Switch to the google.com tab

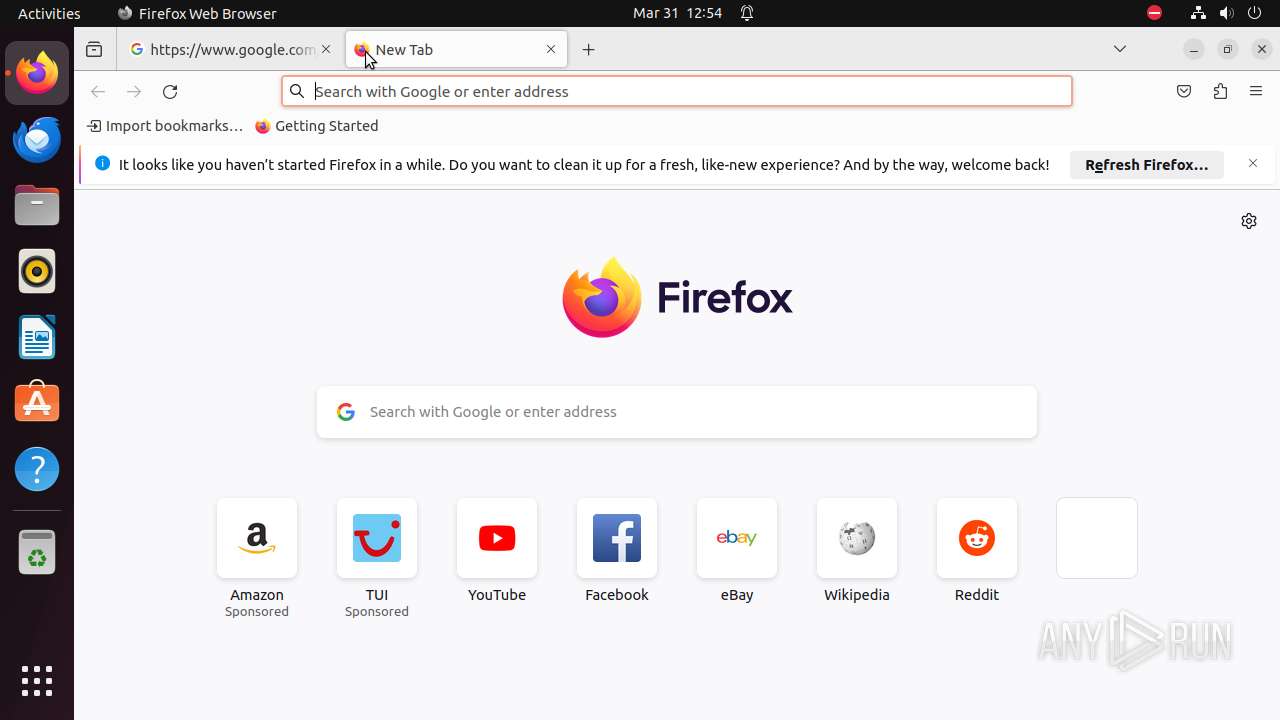231,49
